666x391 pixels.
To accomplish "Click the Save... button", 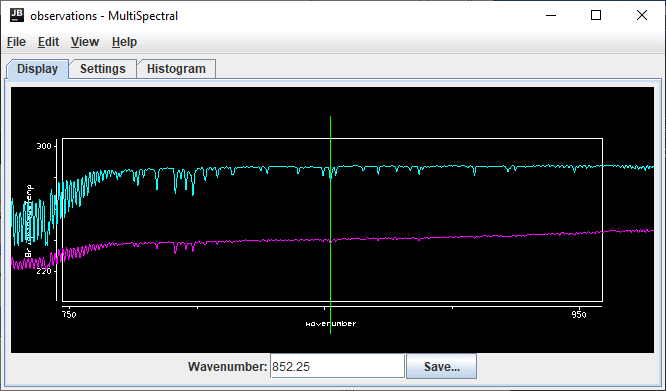I will [441, 366].
